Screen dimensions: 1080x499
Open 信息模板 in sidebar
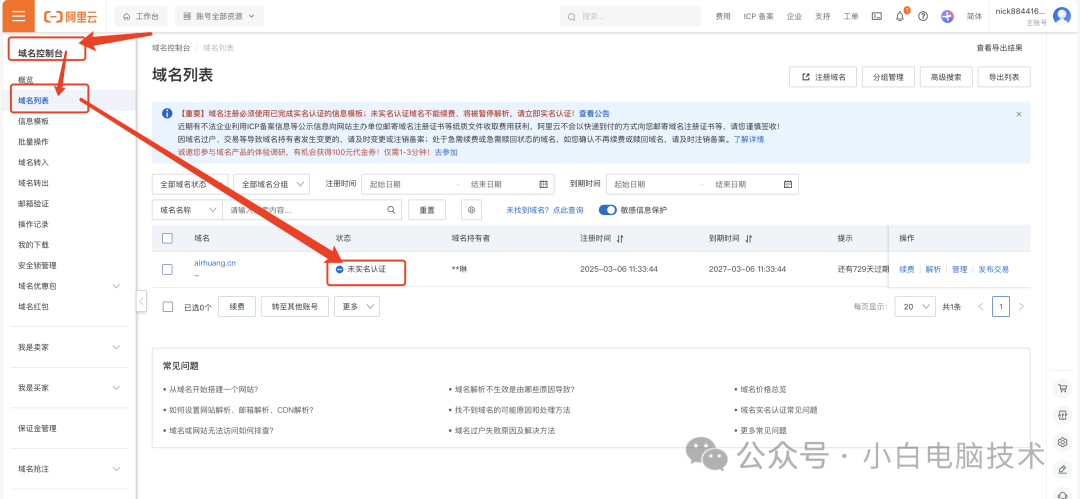(x=33, y=121)
